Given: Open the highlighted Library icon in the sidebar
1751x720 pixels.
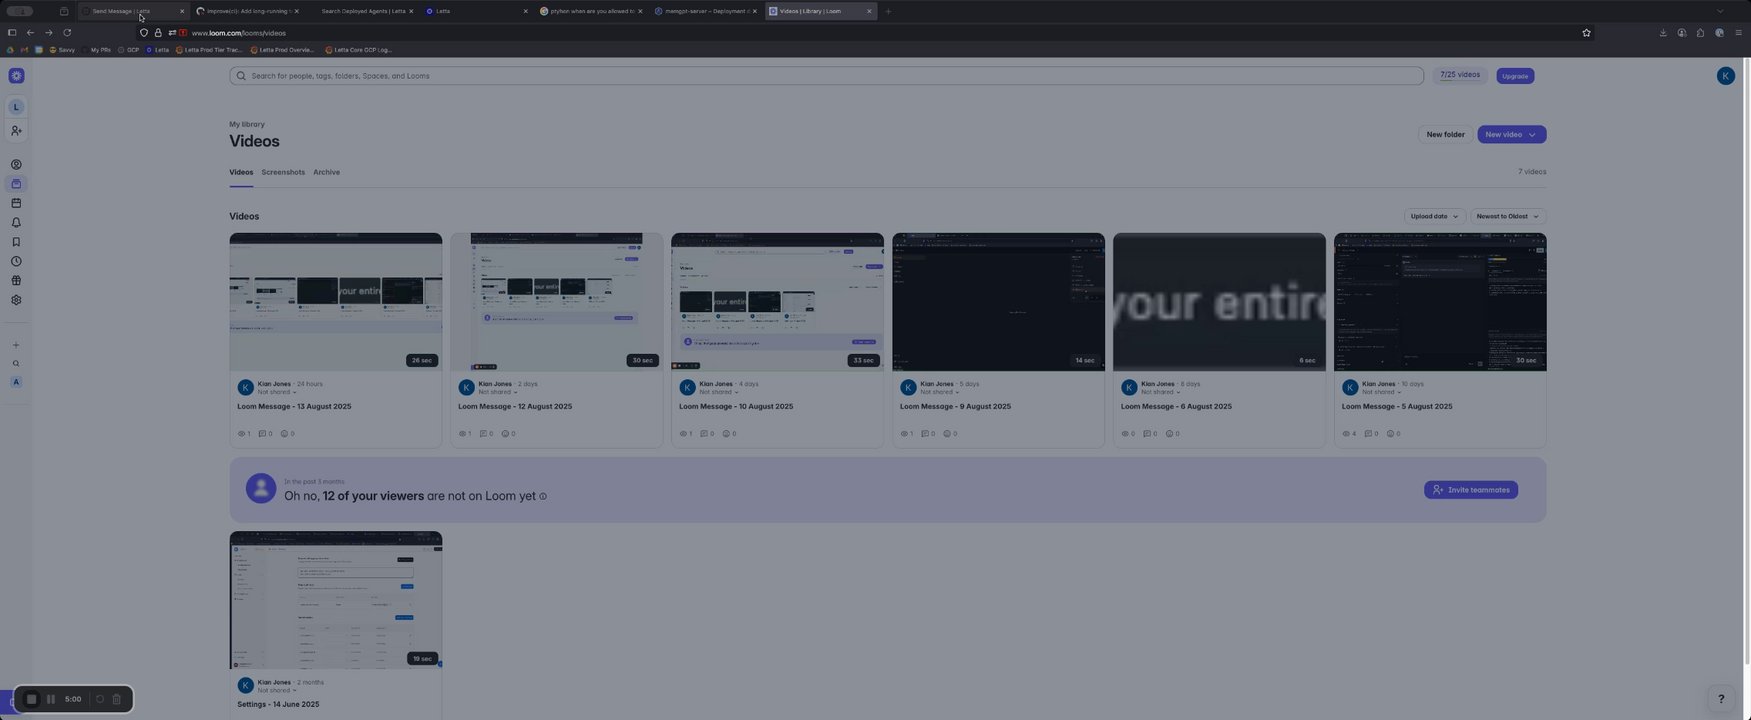Looking at the screenshot, I should (16, 184).
